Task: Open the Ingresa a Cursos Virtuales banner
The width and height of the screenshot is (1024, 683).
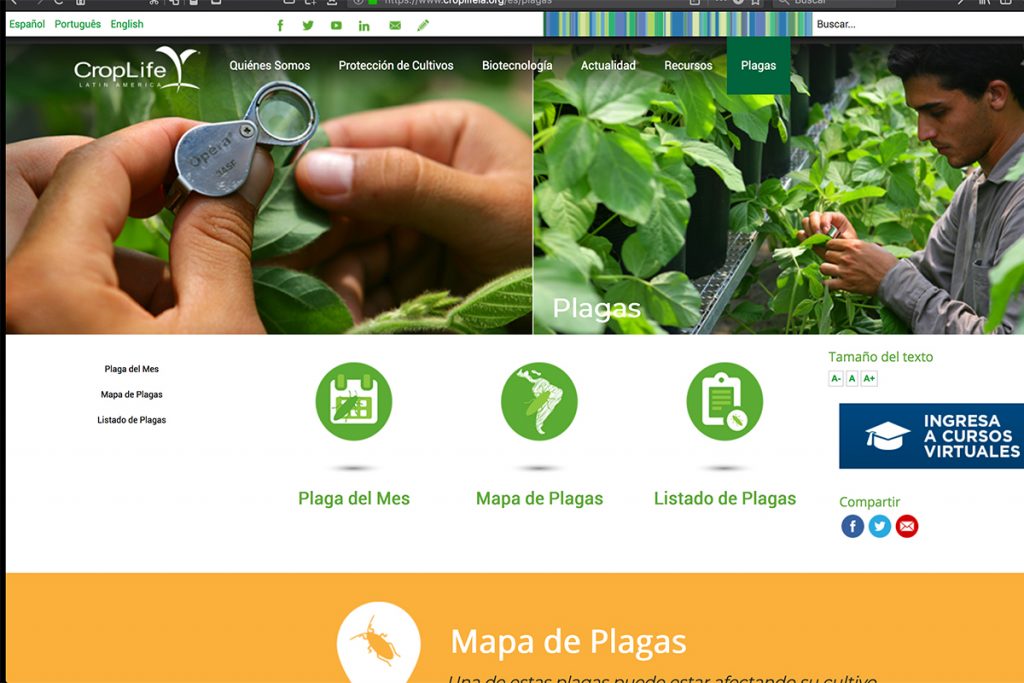Action: (x=931, y=436)
